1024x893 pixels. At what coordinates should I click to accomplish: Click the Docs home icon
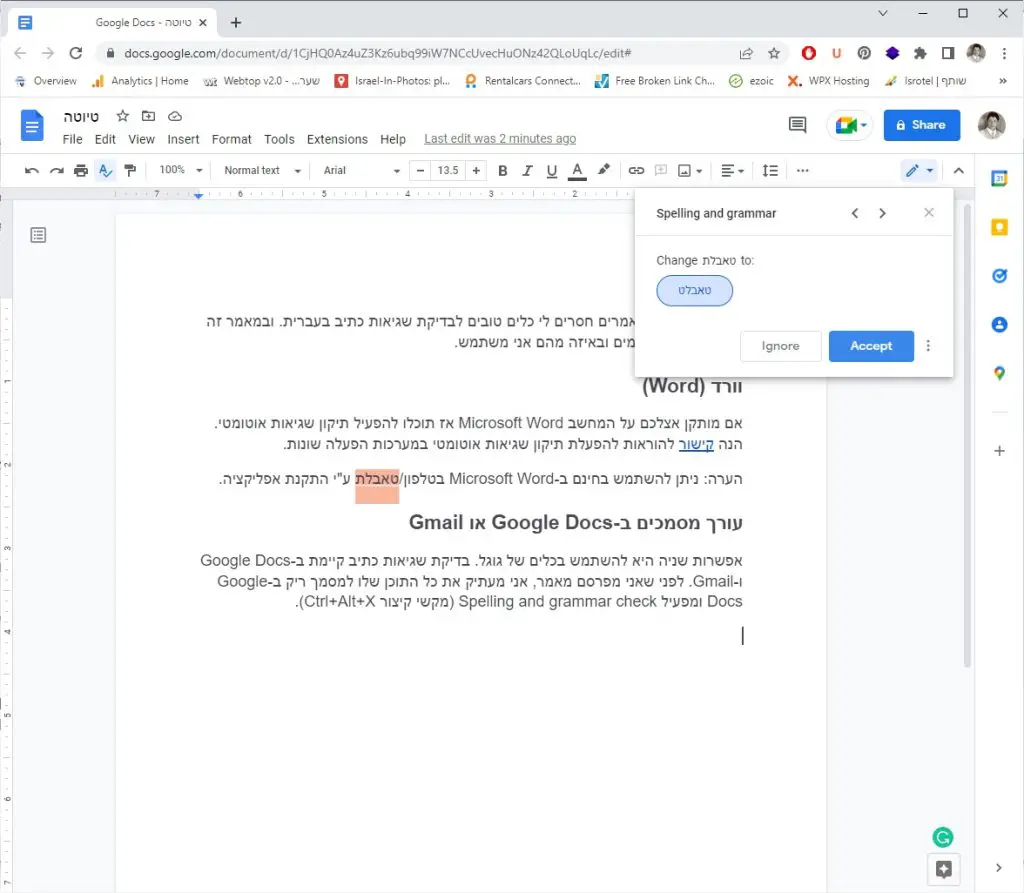click(32, 125)
